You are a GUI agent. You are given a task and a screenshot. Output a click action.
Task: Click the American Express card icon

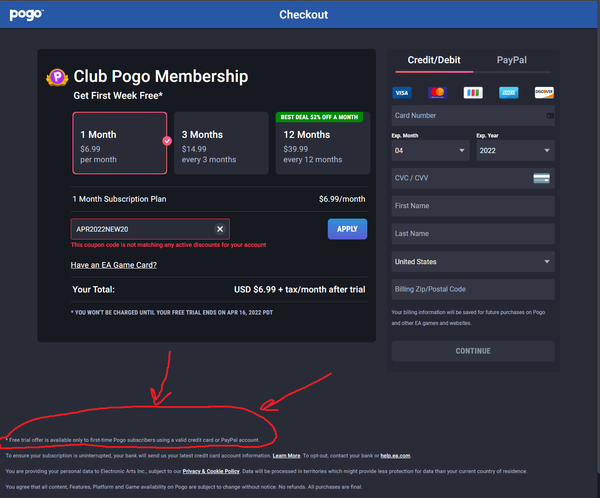click(508, 92)
